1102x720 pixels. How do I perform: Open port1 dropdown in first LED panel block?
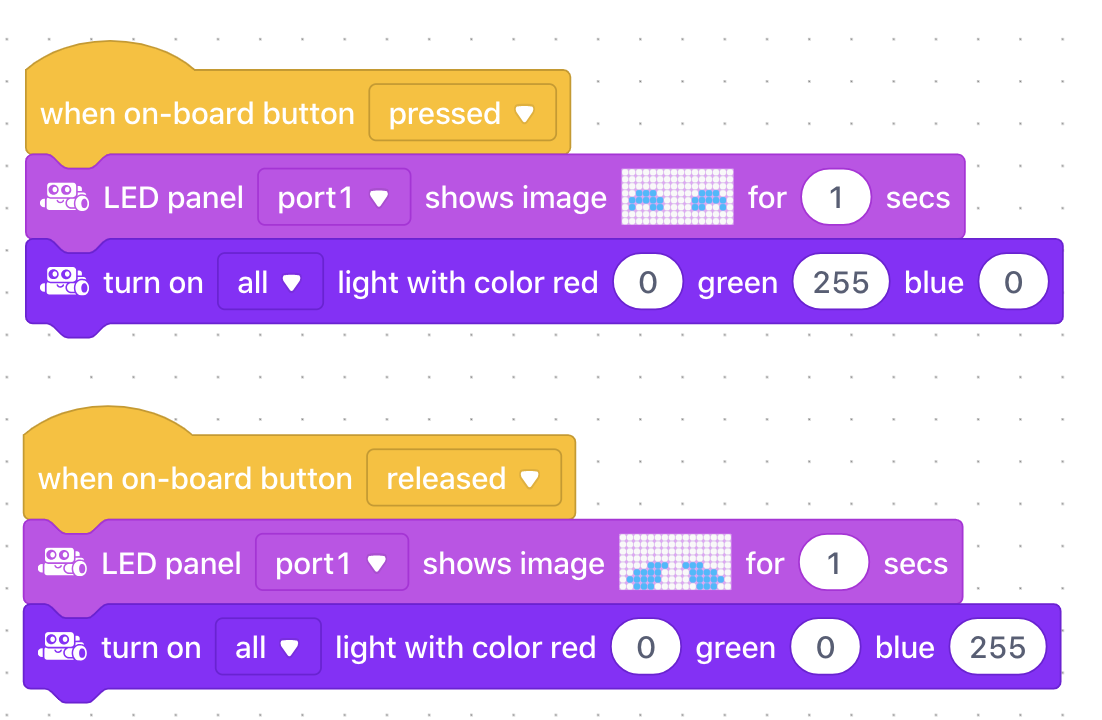tap(334, 197)
